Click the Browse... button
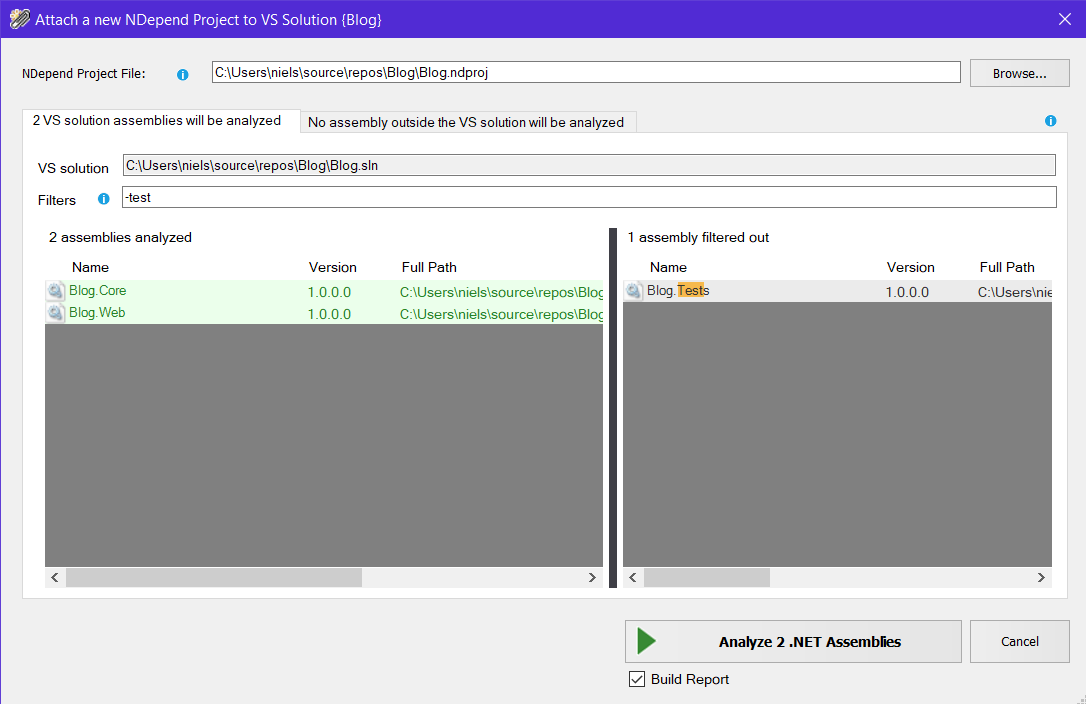The height and width of the screenshot is (704, 1086). [x=1020, y=73]
